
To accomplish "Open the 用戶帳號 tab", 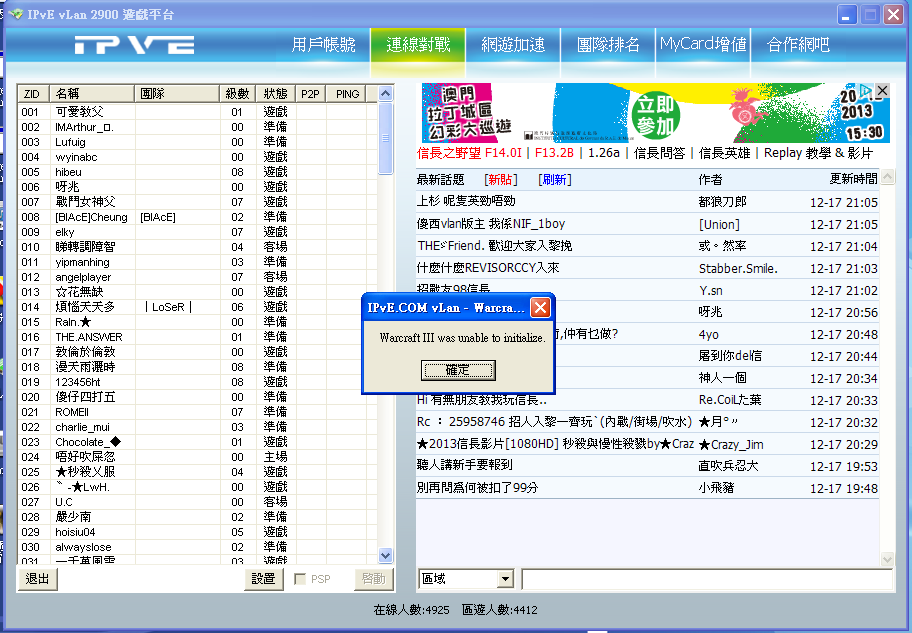I will pos(323,44).
